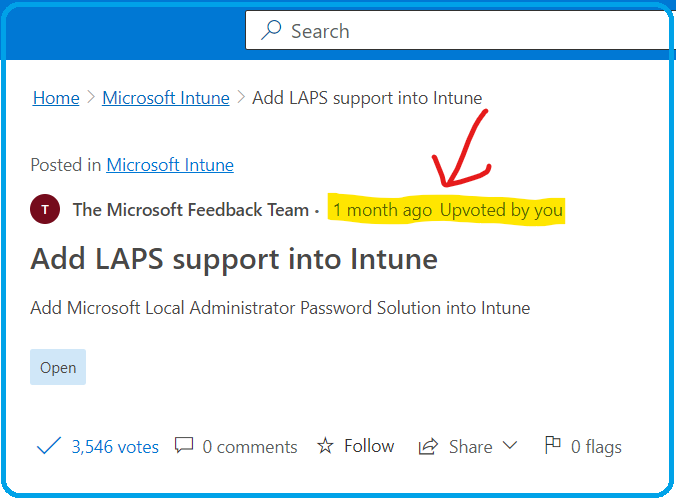The height and width of the screenshot is (500, 676).
Task: Click the Follow star icon
Action: click(x=325, y=446)
